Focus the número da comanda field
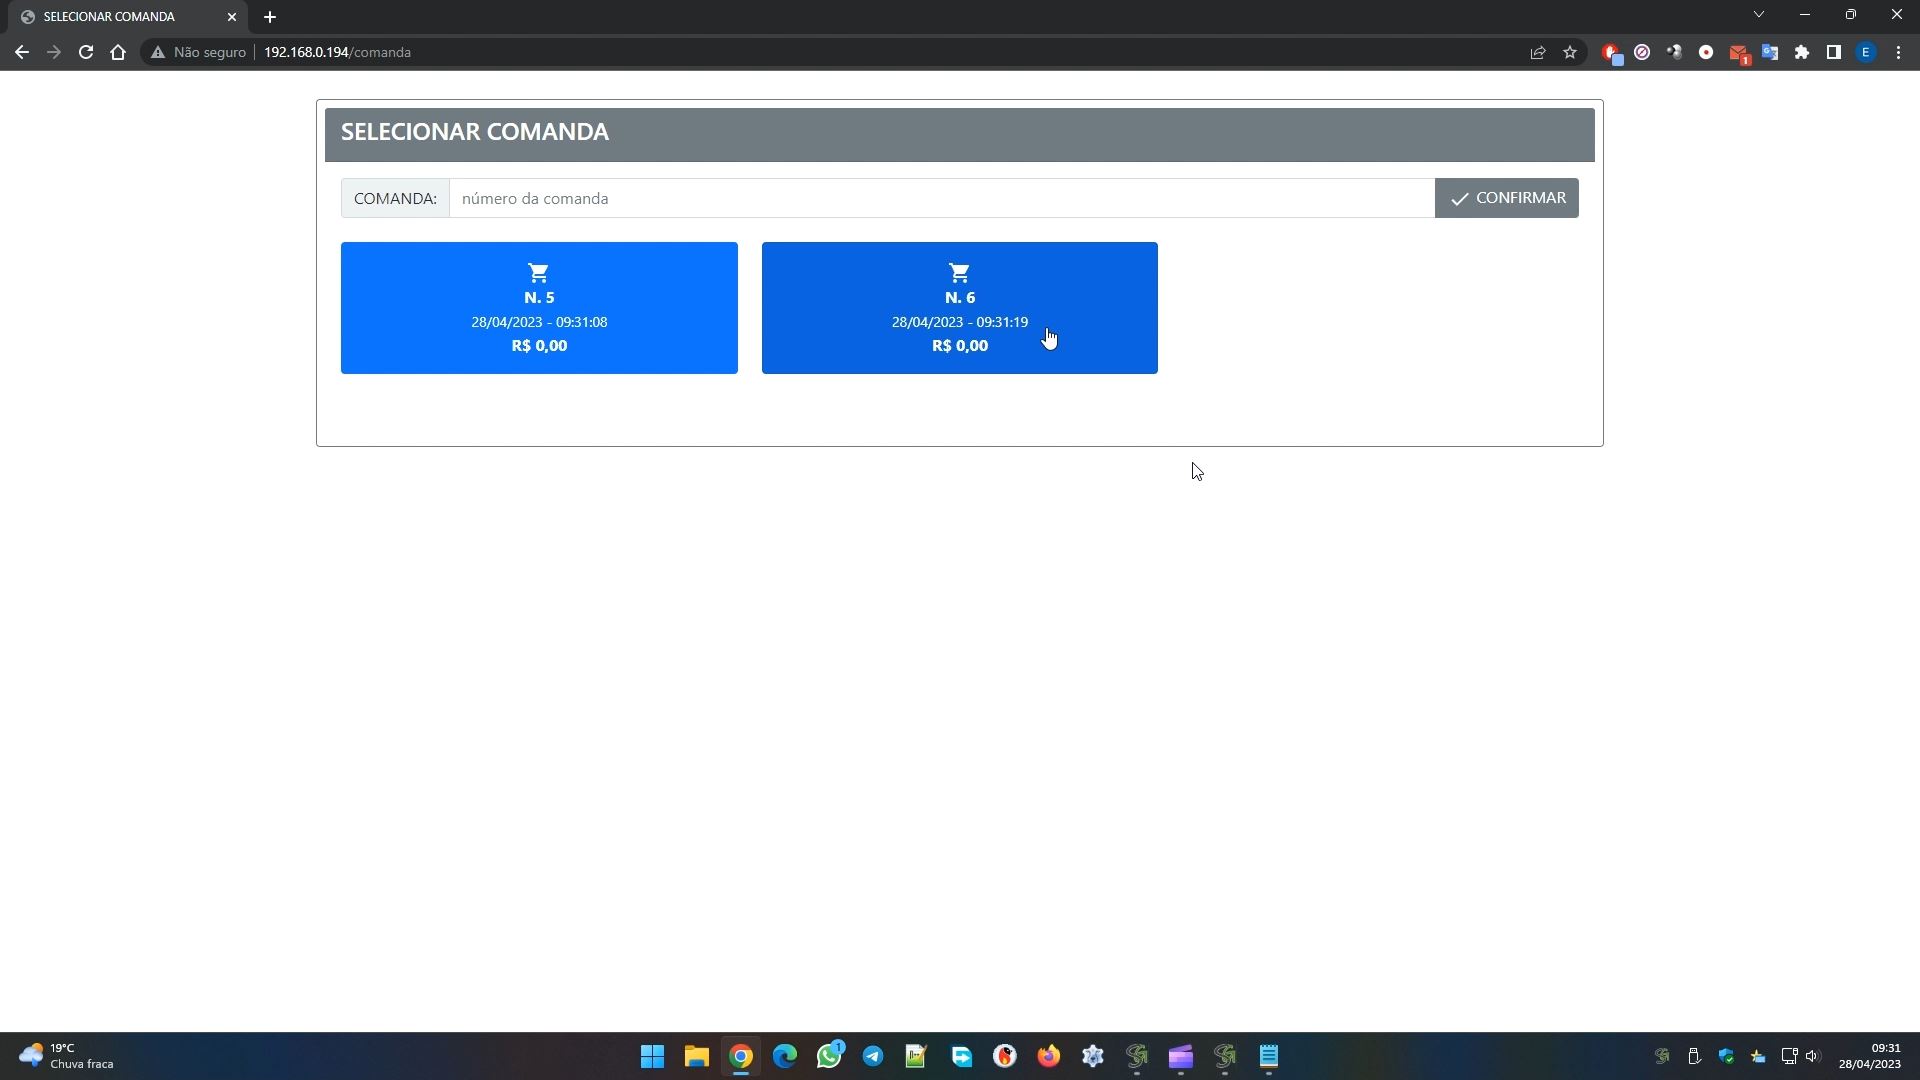The image size is (1920, 1080). 942,198
